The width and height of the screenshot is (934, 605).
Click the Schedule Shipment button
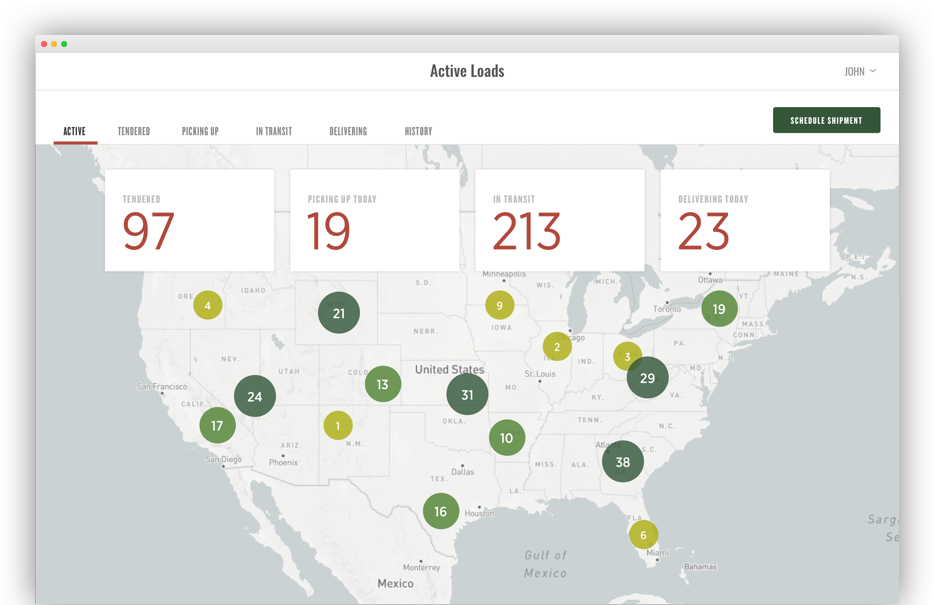pyautogui.click(x=826, y=120)
